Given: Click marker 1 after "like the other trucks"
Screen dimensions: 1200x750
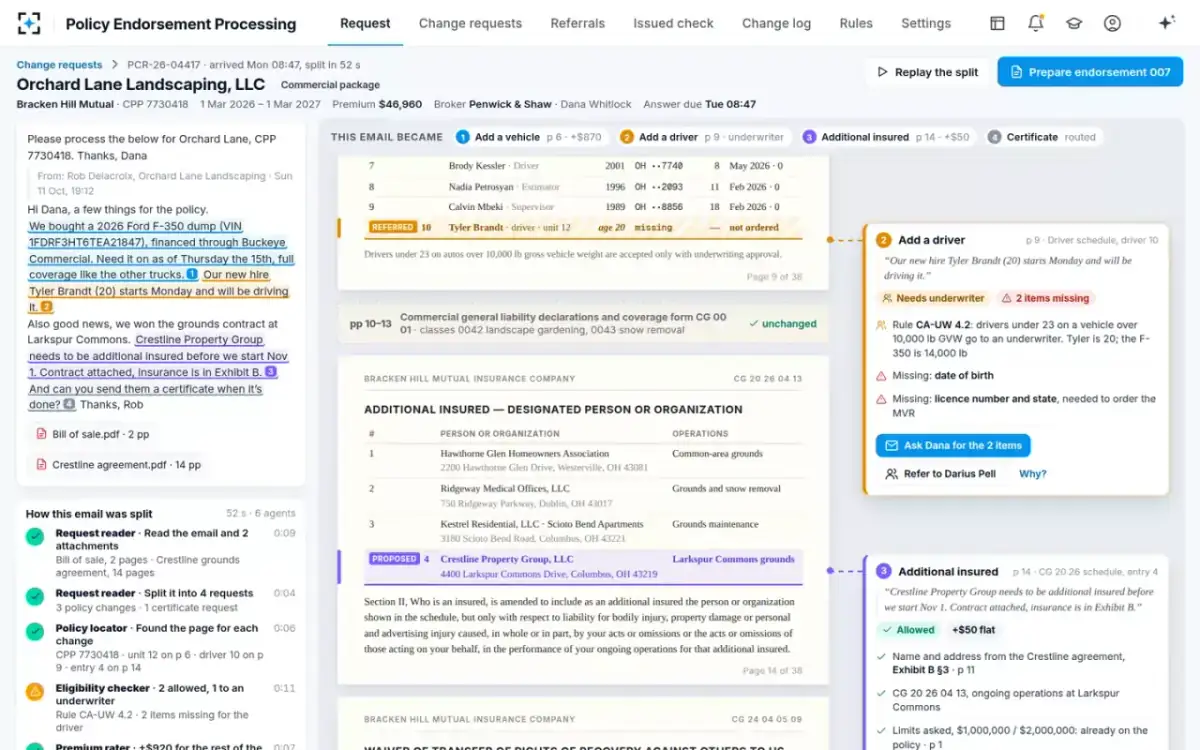Looking at the screenshot, I should click(191, 274).
